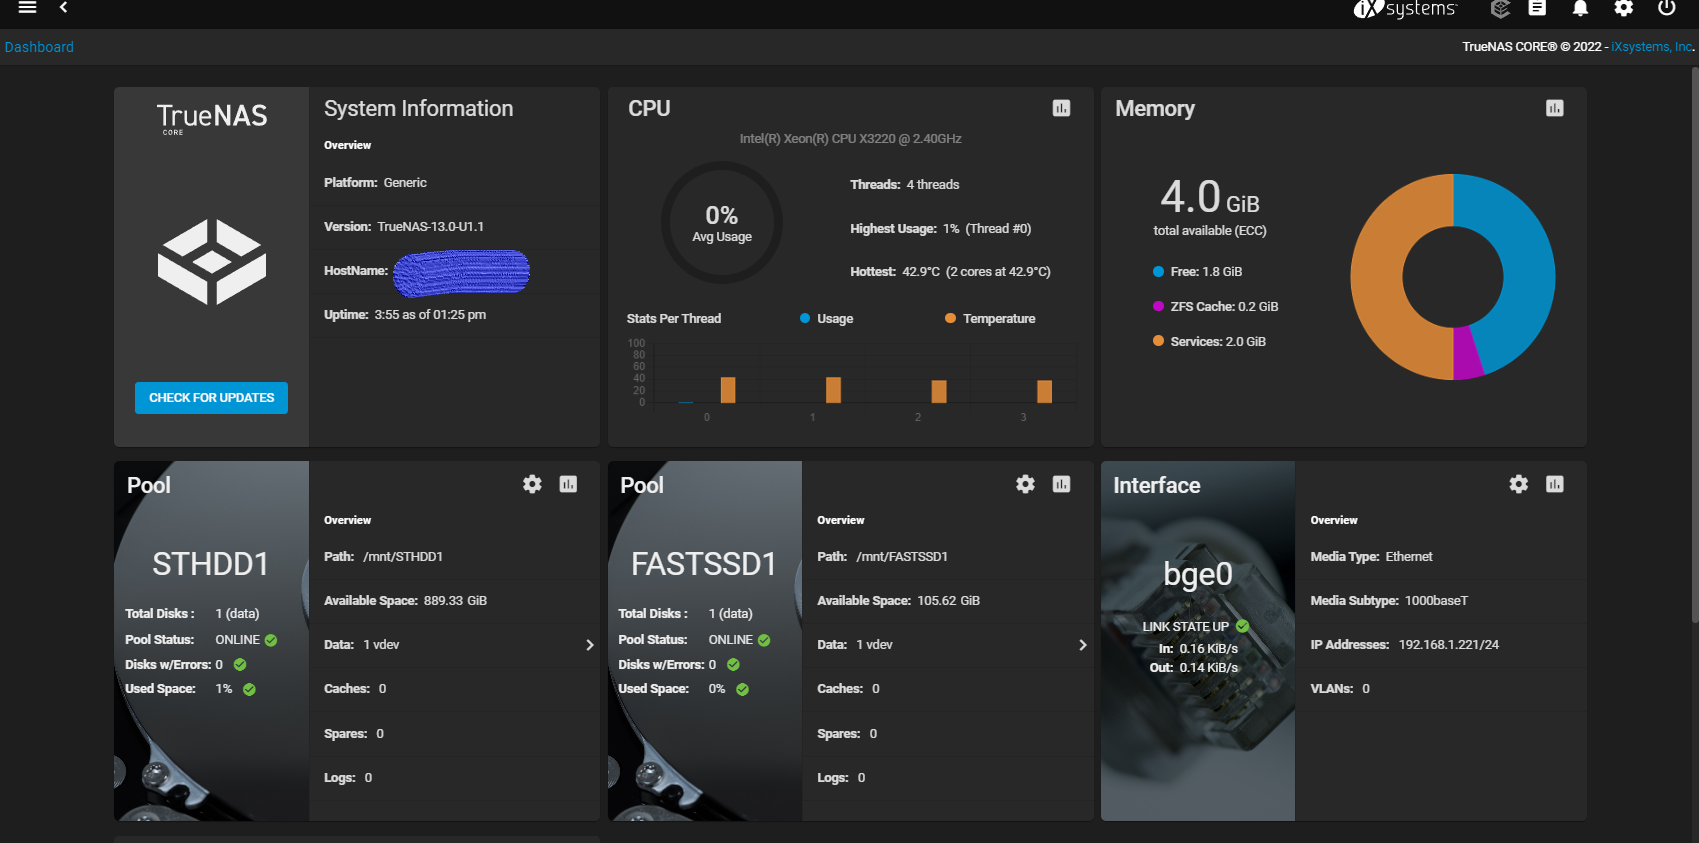Viewport: 1699px width, 843px height.
Task: Click thread 0 temperature bar
Action: tap(728, 390)
